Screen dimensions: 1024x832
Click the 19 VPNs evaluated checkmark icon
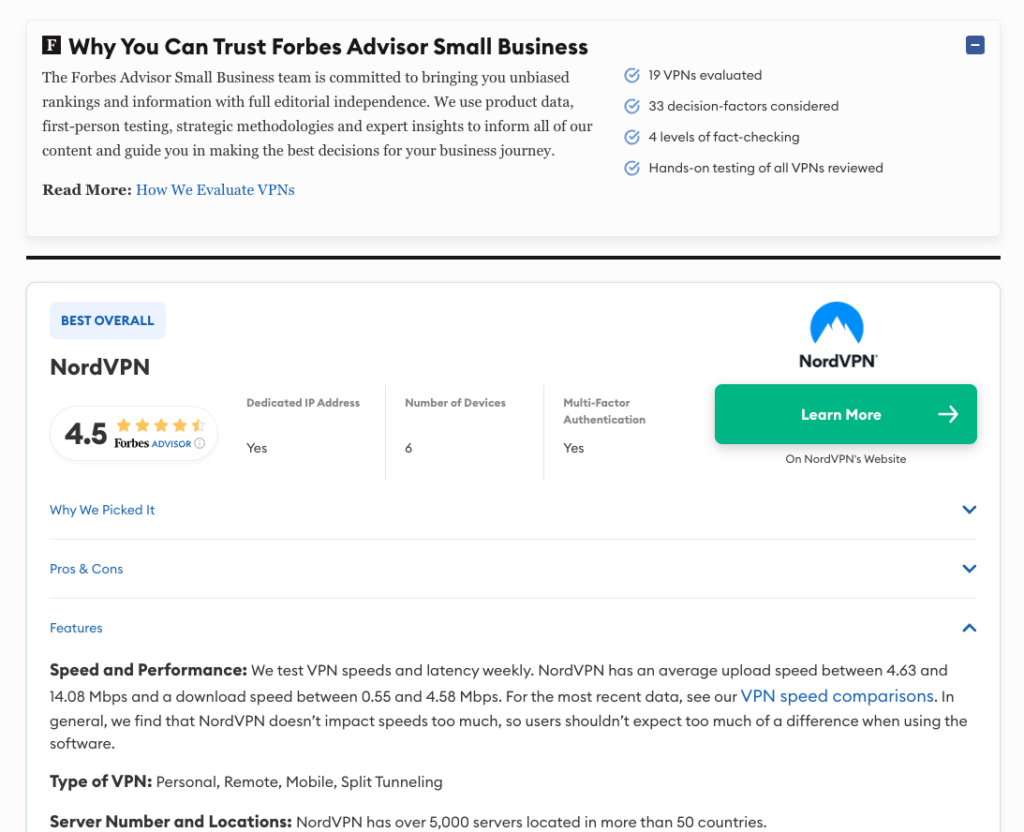pyautogui.click(x=632, y=75)
